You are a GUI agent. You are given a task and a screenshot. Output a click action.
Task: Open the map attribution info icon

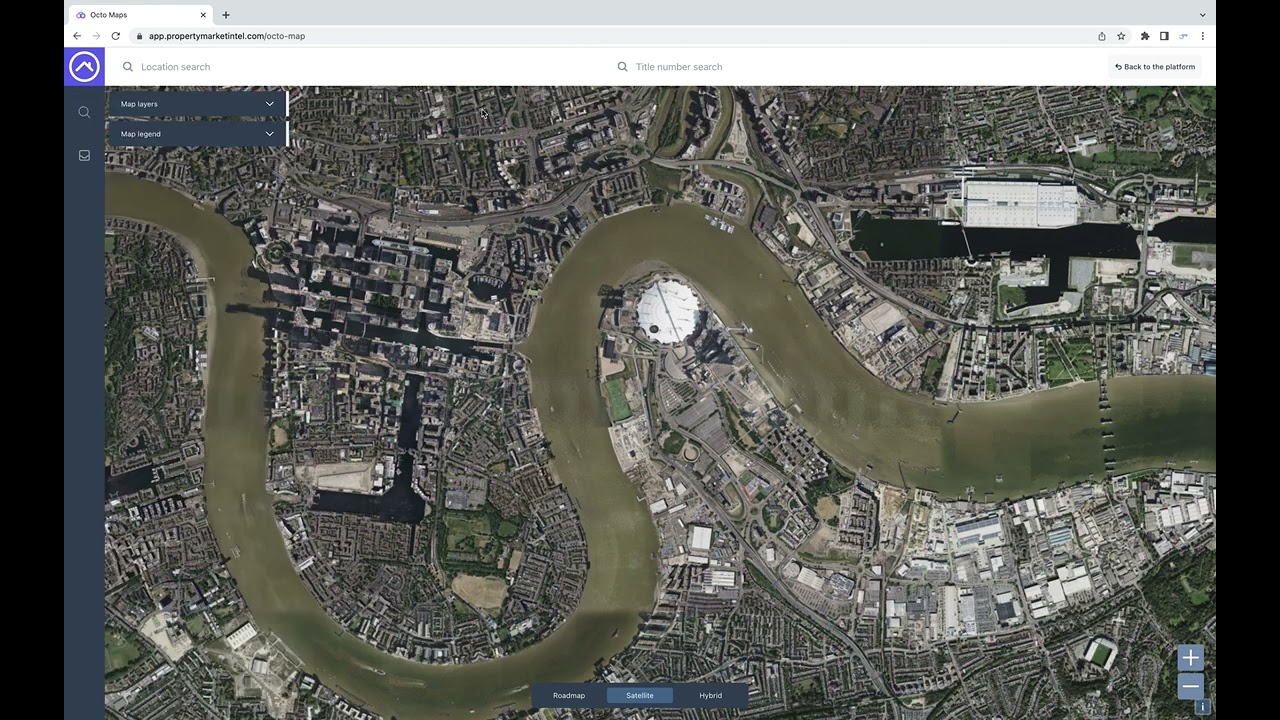click(1203, 706)
